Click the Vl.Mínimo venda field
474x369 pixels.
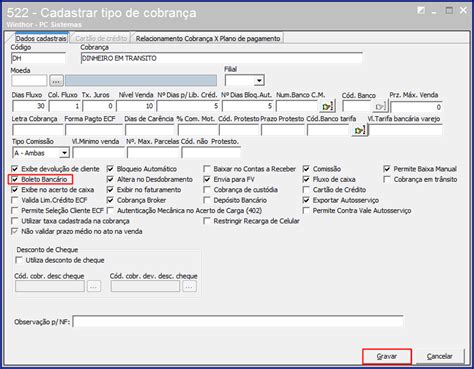pyautogui.click(x=98, y=153)
